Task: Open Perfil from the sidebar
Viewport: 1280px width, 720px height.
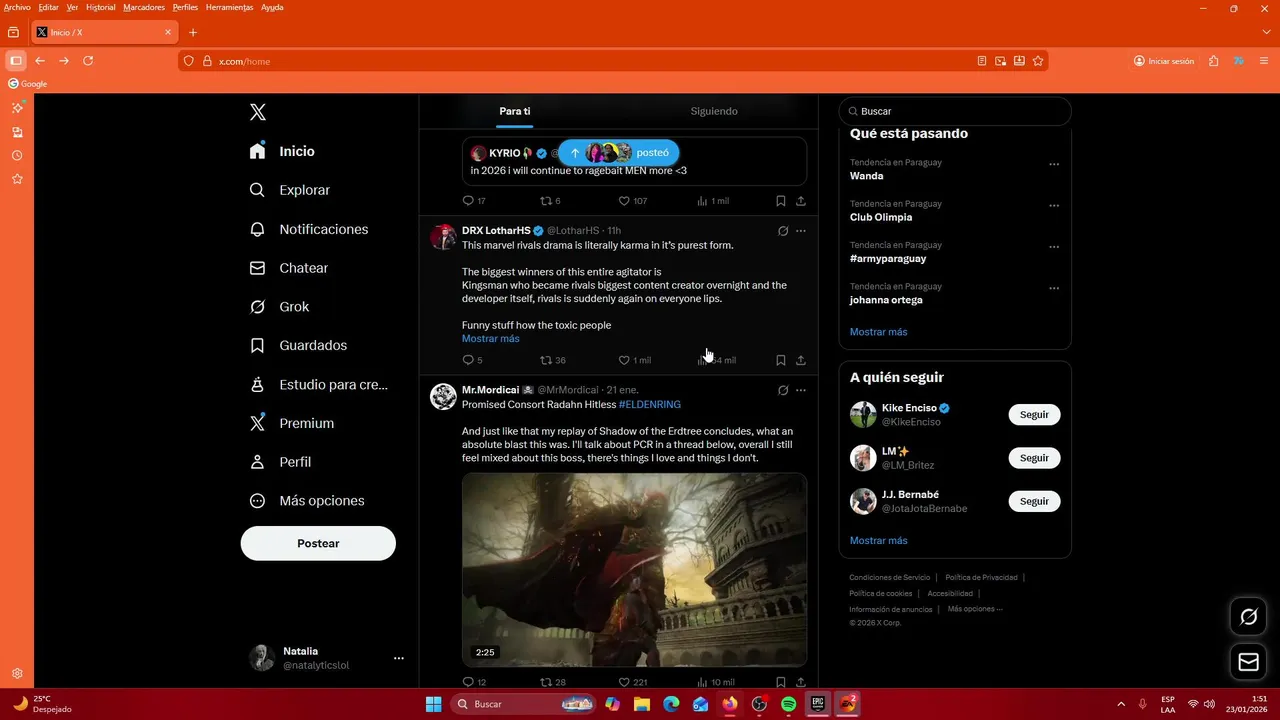Action: click(x=280, y=462)
